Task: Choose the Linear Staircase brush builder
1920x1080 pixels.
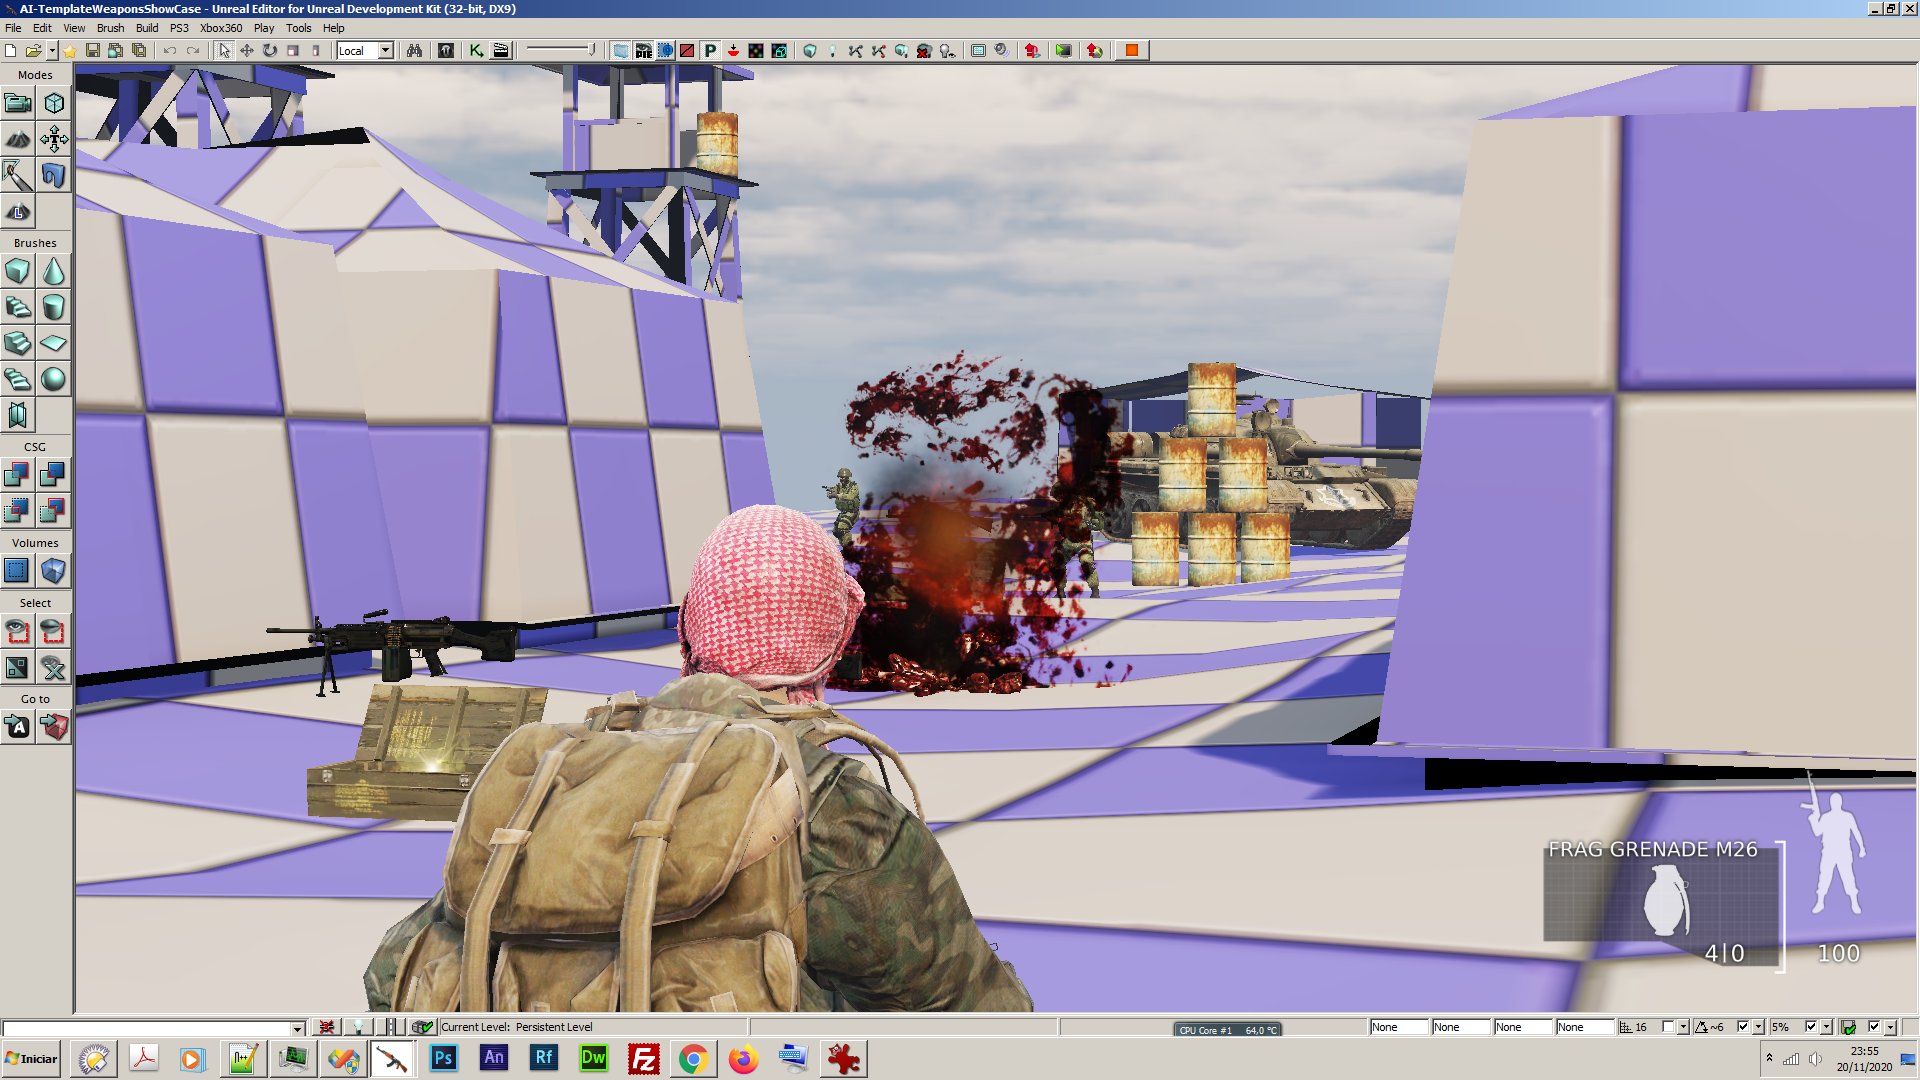Action: point(17,343)
